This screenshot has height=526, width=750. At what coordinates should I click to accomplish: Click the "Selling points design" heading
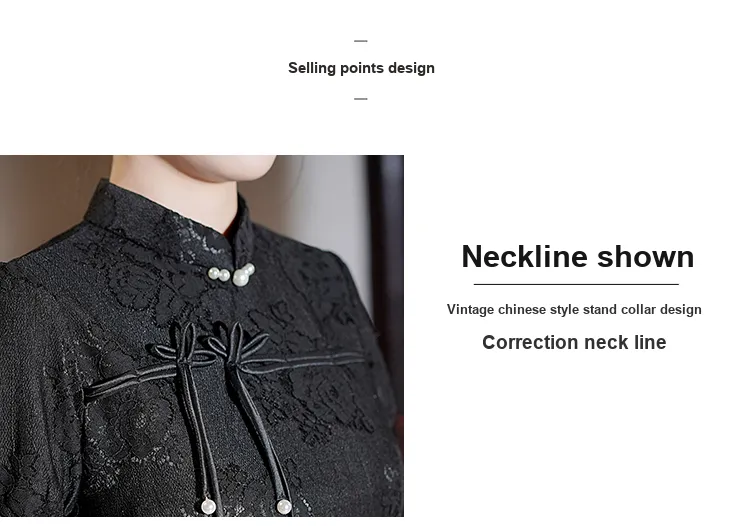click(x=361, y=68)
